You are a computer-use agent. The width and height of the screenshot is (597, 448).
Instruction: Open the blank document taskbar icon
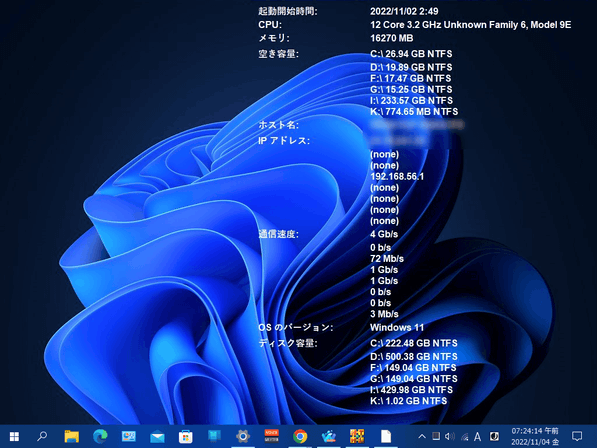pyautogui.click(x=386, y=436)
